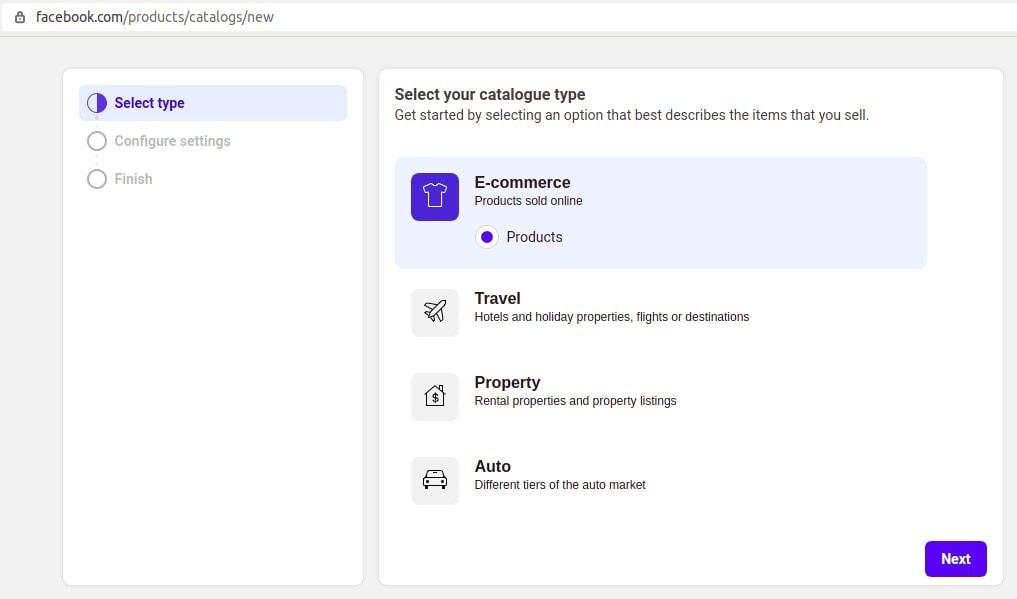Click the lock icon in address bar
Image resolution: width=1017 pixels, height=599 pixels.
[20, 17]
